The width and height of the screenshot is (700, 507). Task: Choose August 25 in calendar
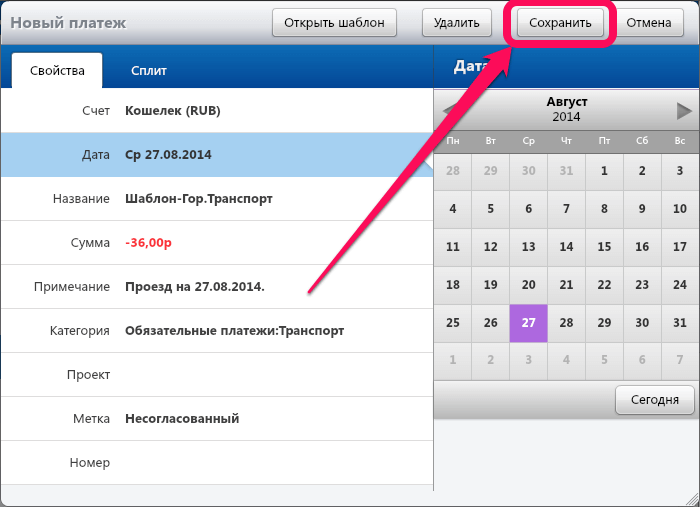coord(453,323)
